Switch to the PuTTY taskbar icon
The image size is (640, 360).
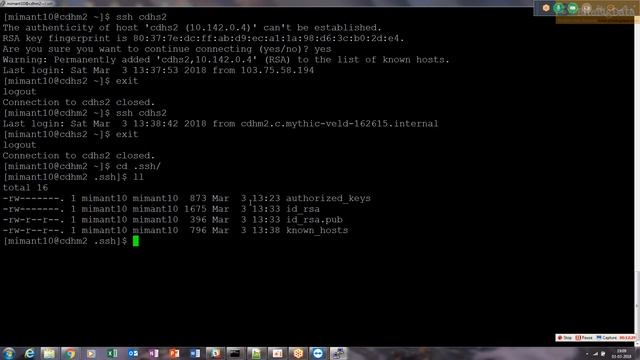[338, 353]
